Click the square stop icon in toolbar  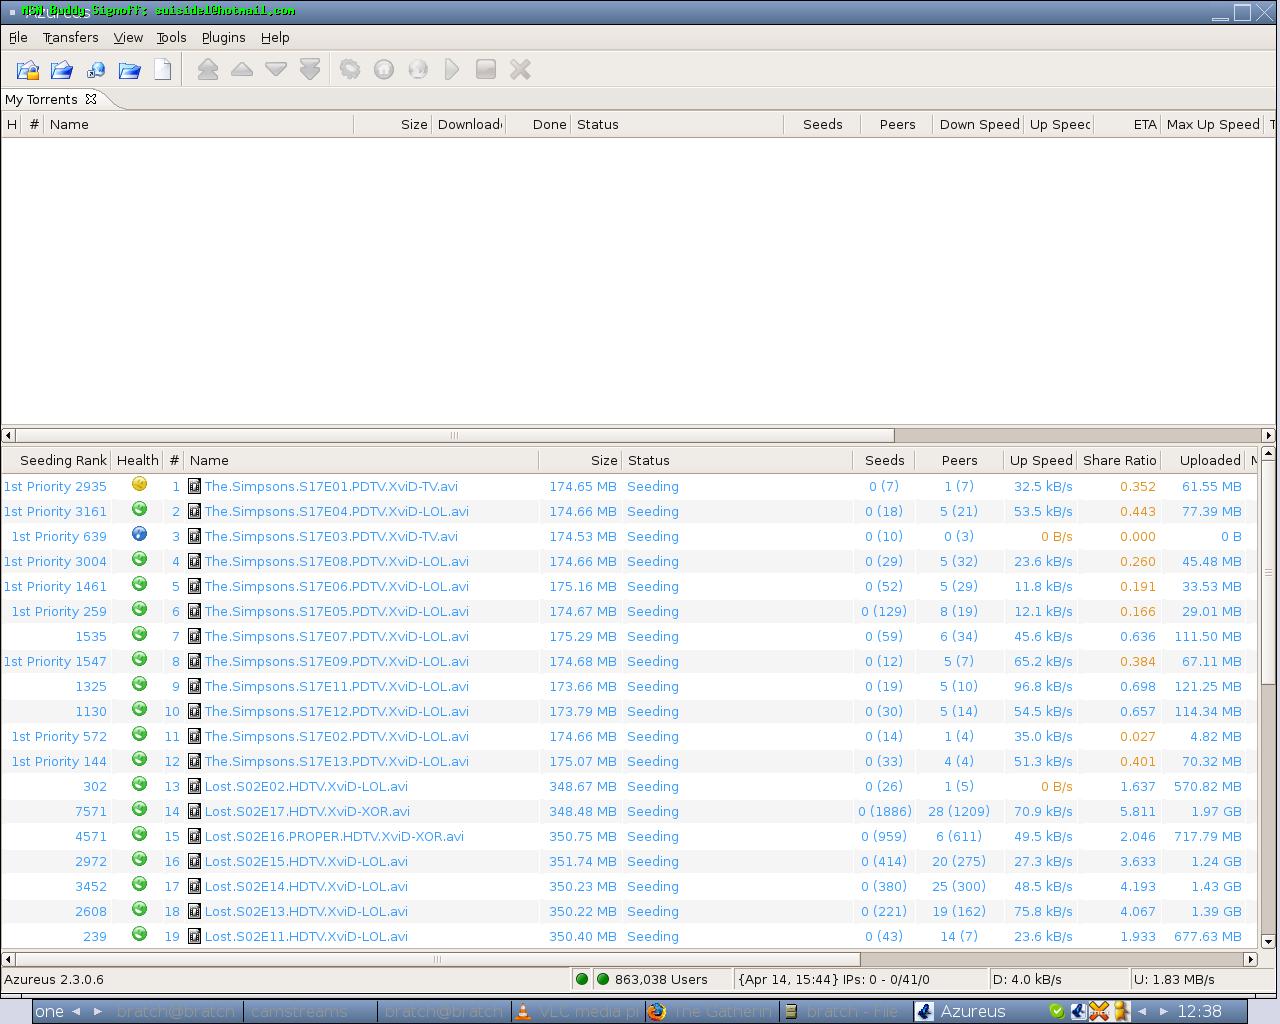pos(486,69)
